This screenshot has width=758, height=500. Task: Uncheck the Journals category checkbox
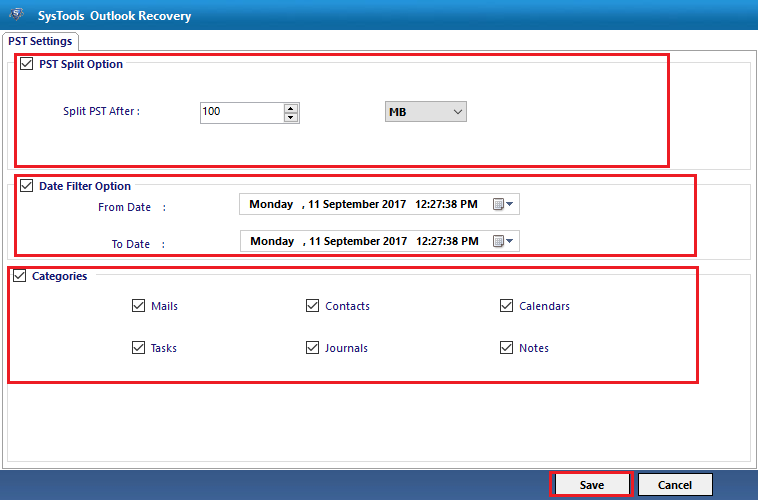tap(312, 348)
